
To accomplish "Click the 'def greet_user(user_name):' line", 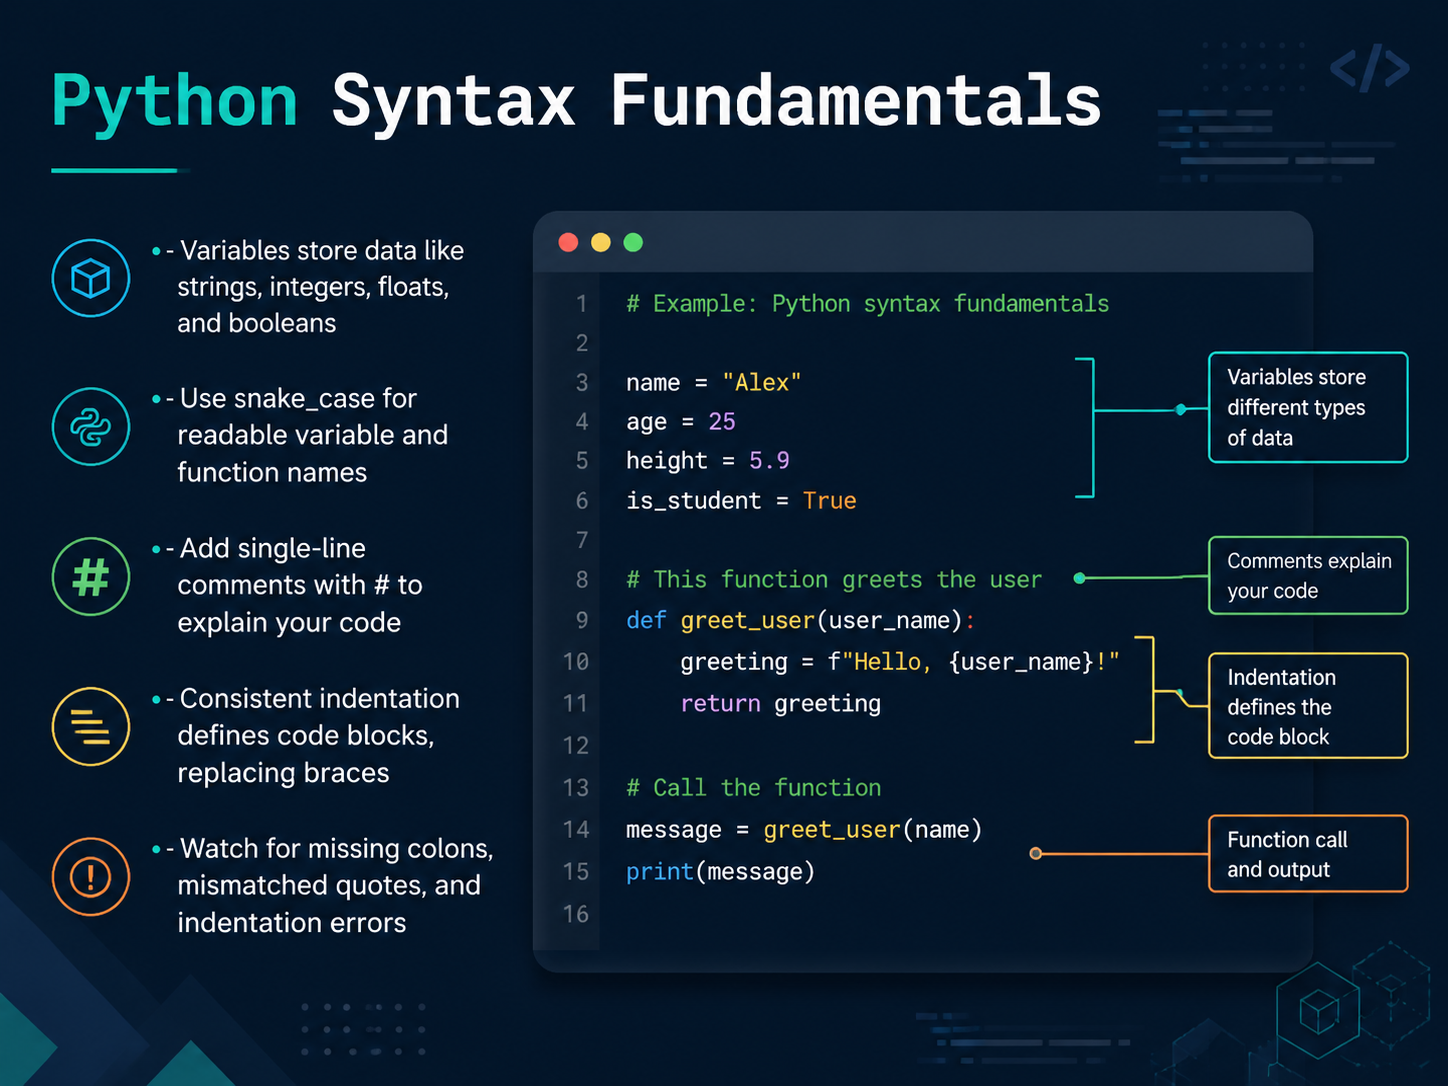I will (800, 620).
